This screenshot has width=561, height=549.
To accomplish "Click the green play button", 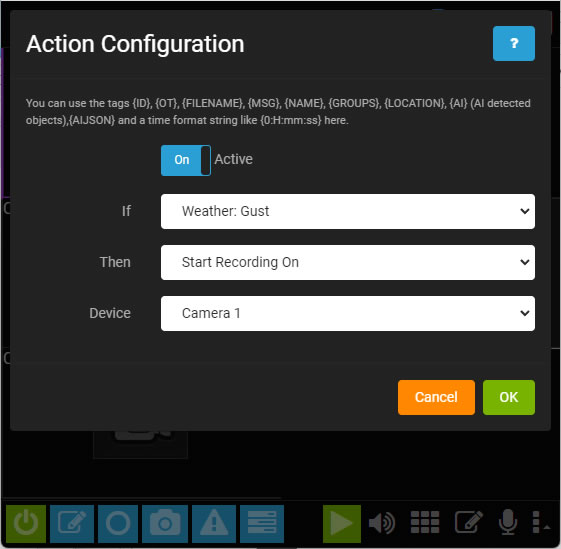I will 342,524.
